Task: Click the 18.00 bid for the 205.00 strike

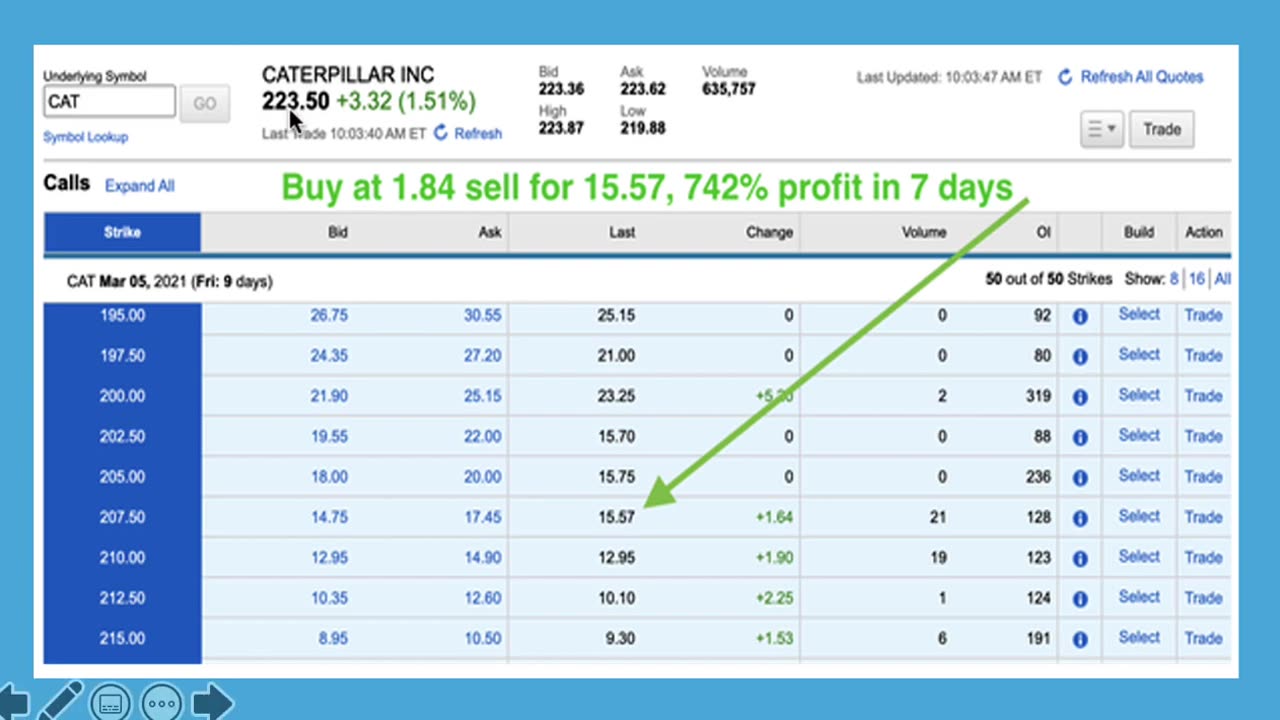Action: (x=329, y=477)
